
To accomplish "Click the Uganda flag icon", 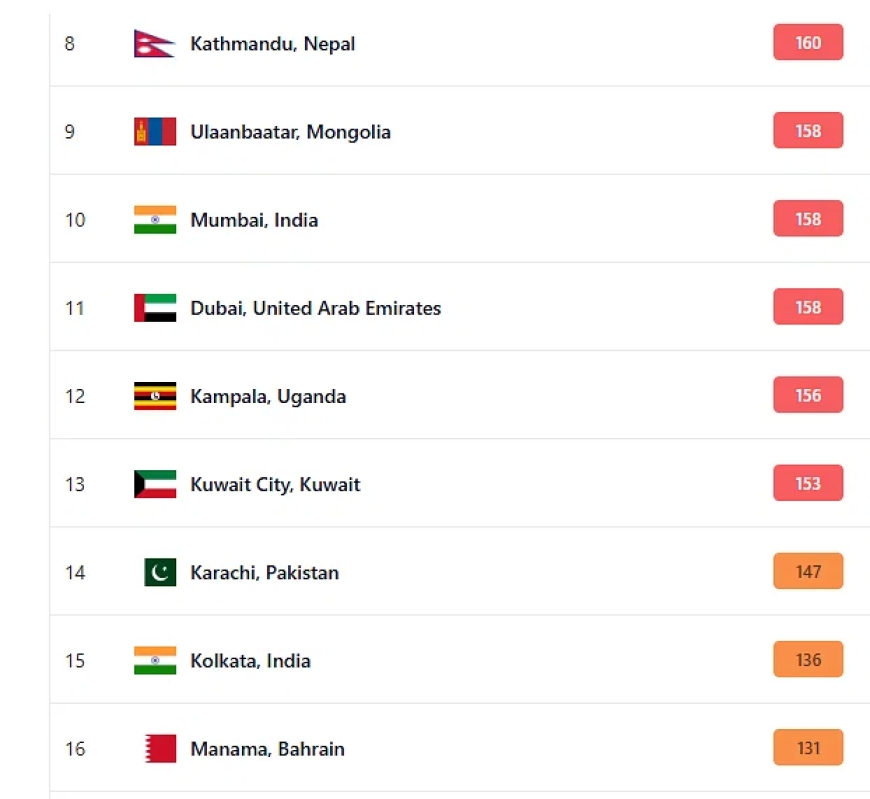I will (155, 396).
